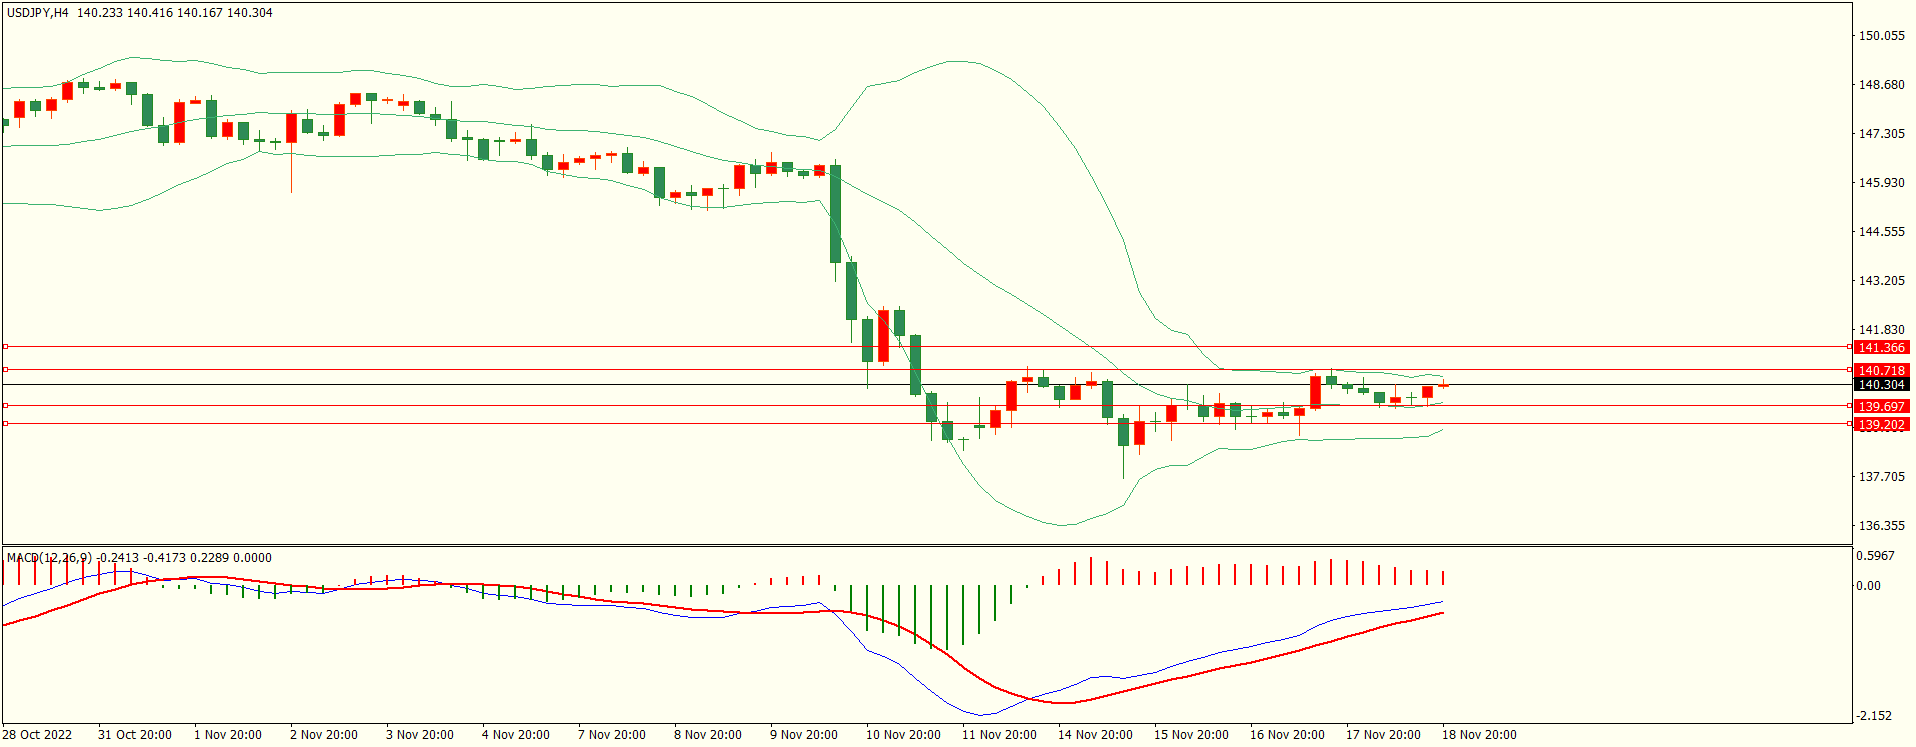The image size is (1916, 747).
Task: Click the 7 Nov 20:00 time label
Action: click(x=612, y=735)
